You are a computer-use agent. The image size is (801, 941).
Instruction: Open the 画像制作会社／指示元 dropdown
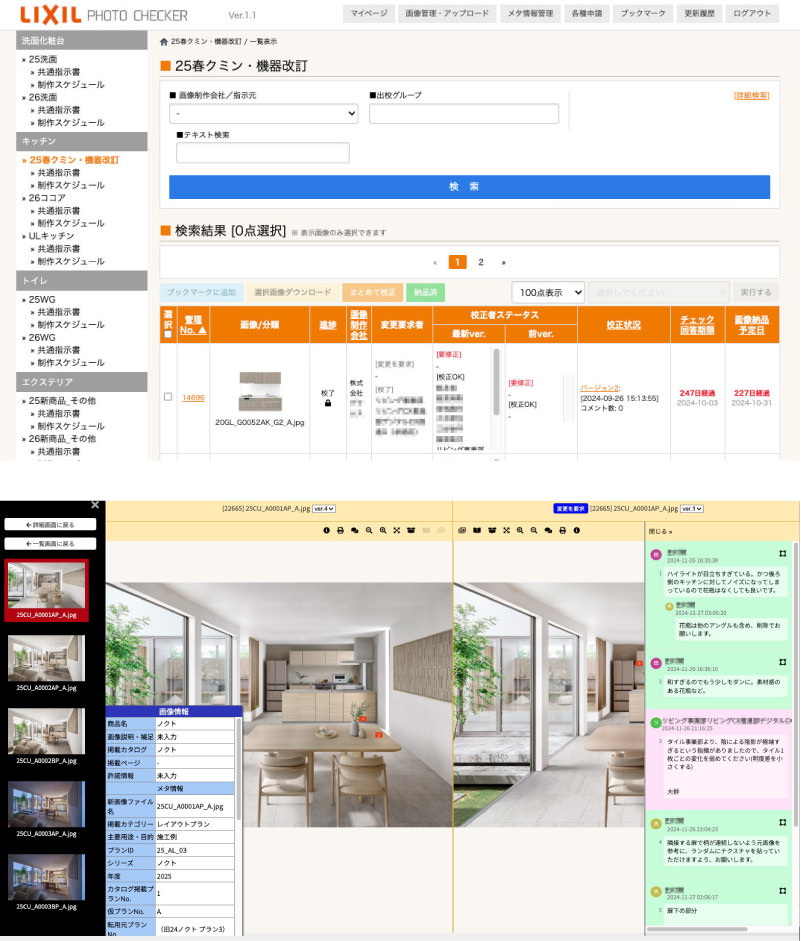point(263,114)
